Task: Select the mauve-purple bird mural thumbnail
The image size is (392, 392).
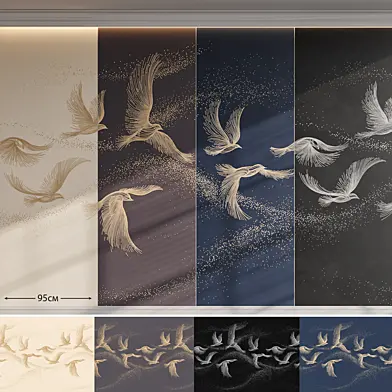Action: click(144, 354)
